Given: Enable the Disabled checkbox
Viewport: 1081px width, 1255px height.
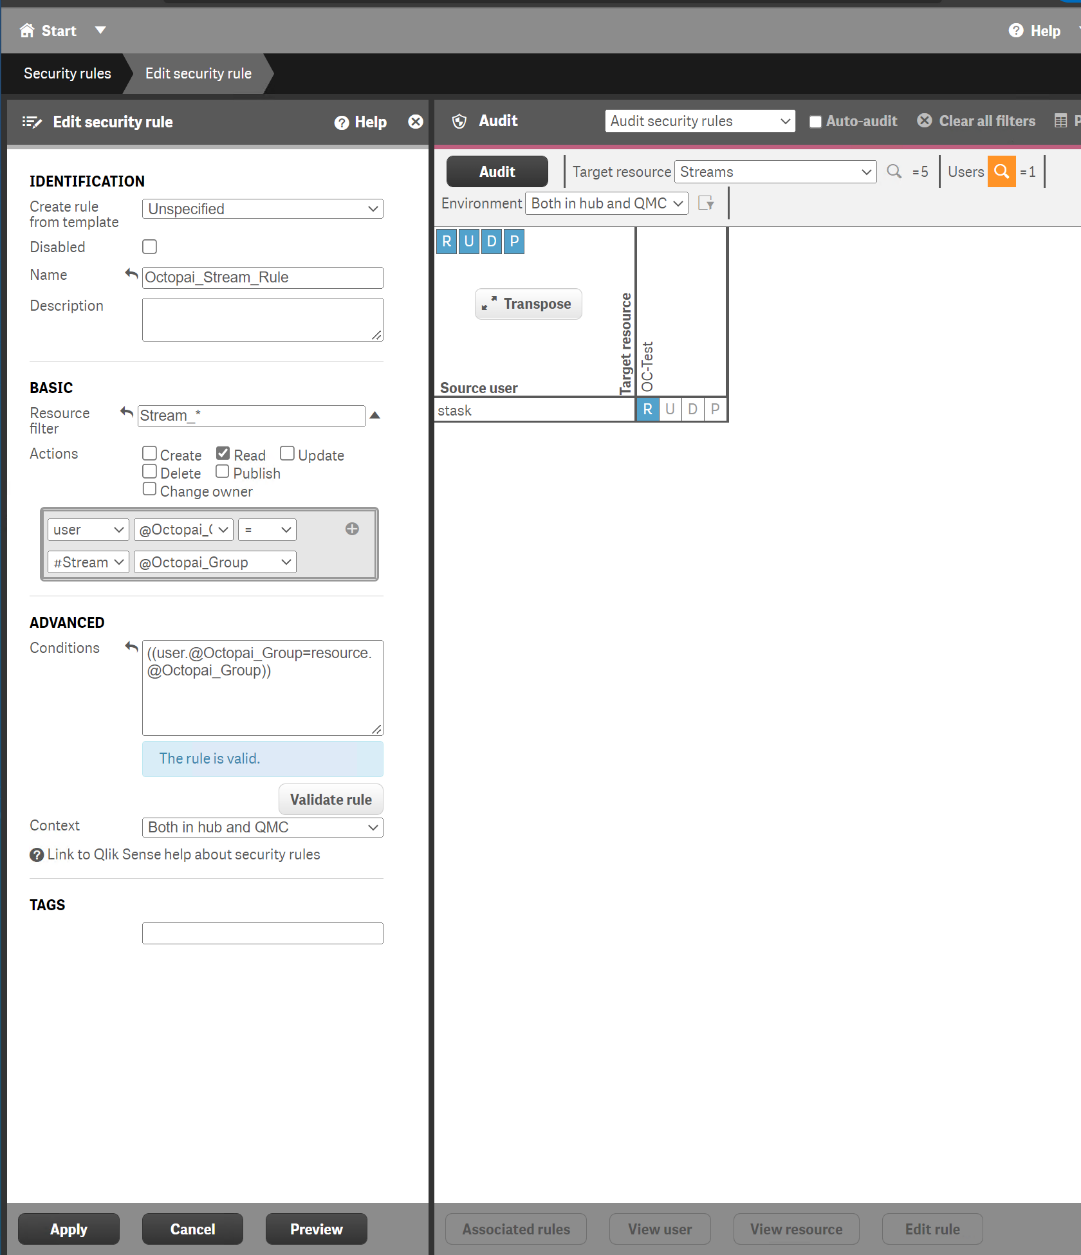Looking at the screenshot, I should [150, 247].
